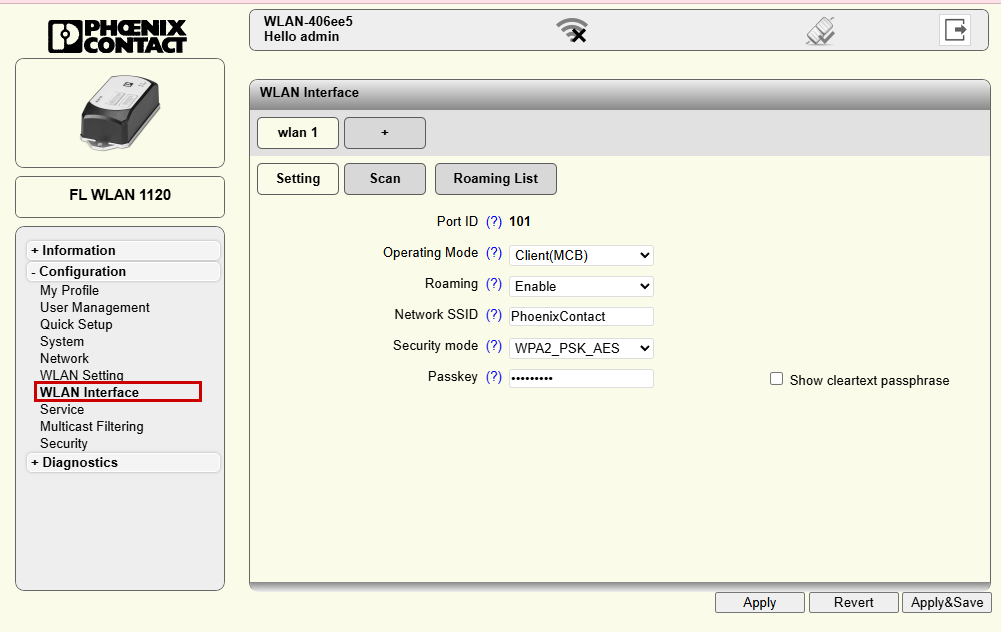Enable Show cleartext passphrase checkbox
1001x632 pixels.
pyautogui.click(x=776, y=379)
